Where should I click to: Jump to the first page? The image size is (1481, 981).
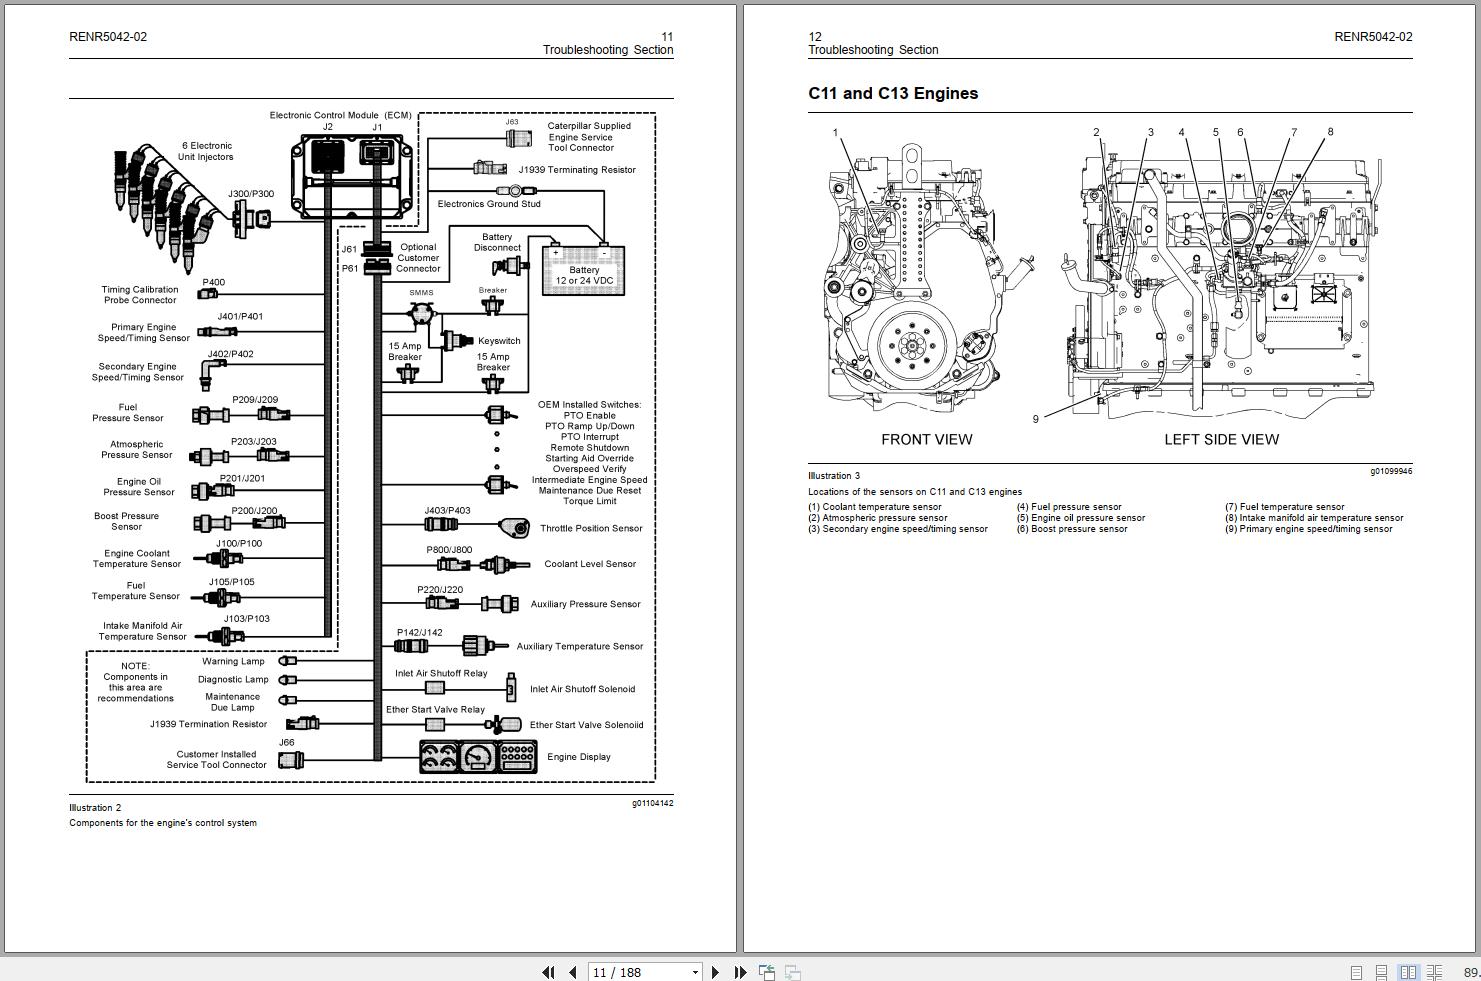click(x=547, y=972)
